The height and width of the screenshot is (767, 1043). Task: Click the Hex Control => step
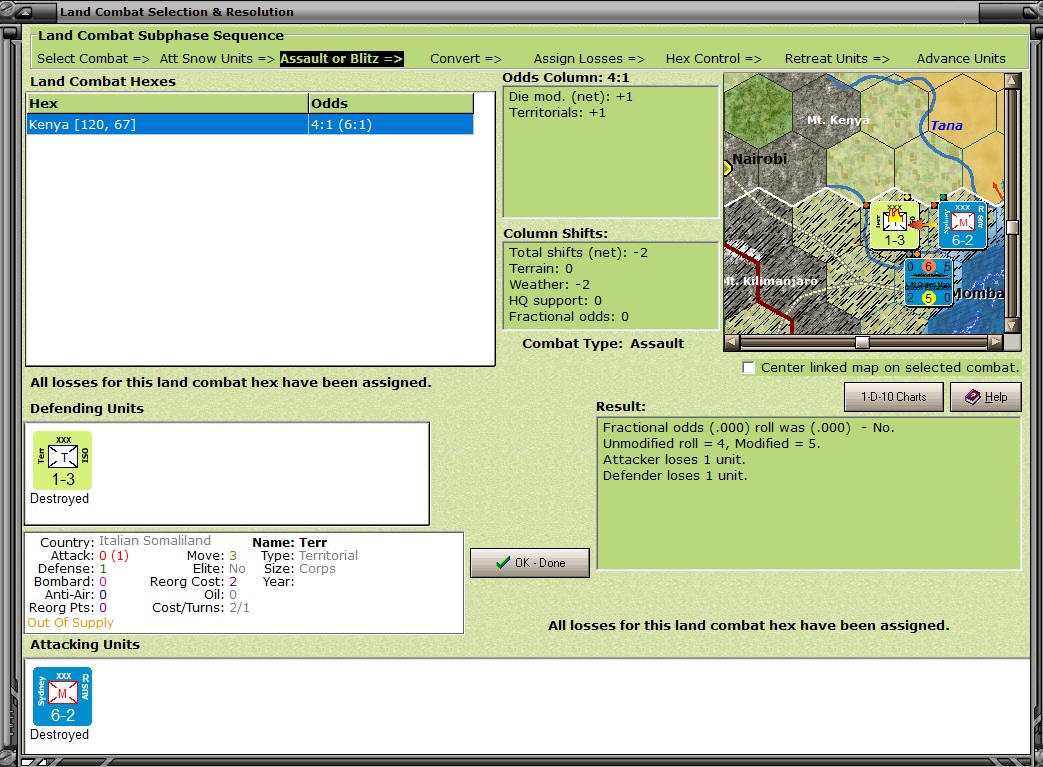click(x=713, y=59)
